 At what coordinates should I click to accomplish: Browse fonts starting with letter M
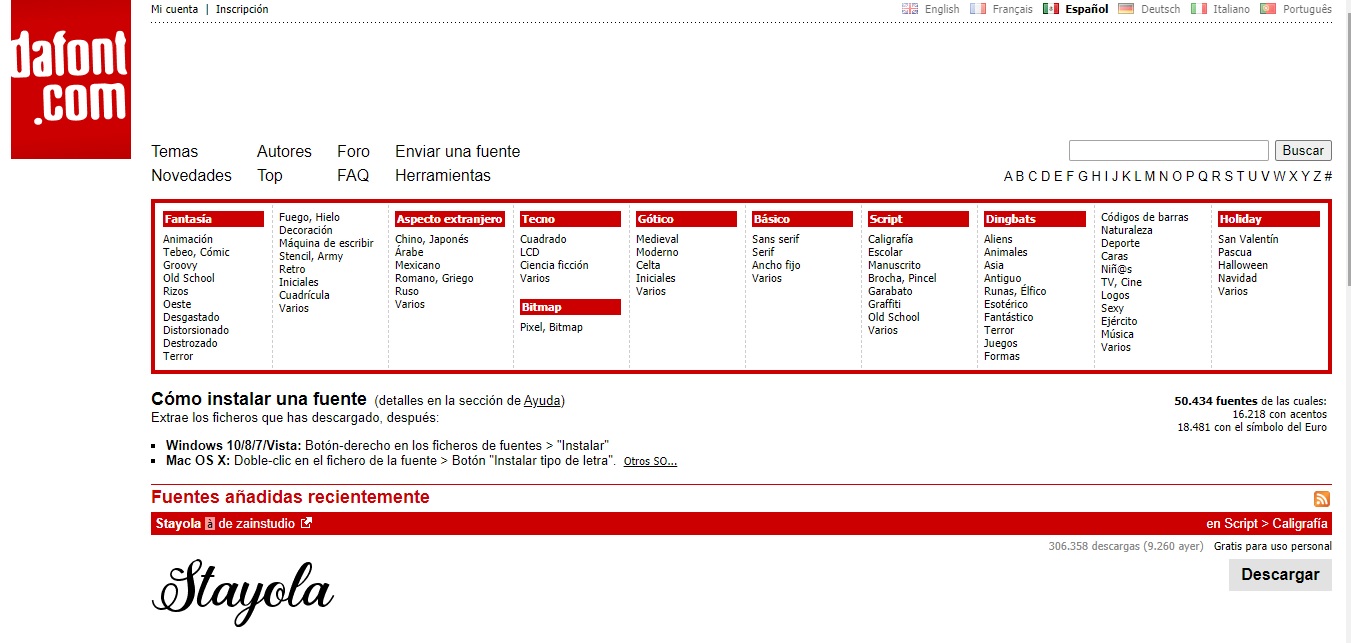pyautogui.click(x=1150, y=177)
